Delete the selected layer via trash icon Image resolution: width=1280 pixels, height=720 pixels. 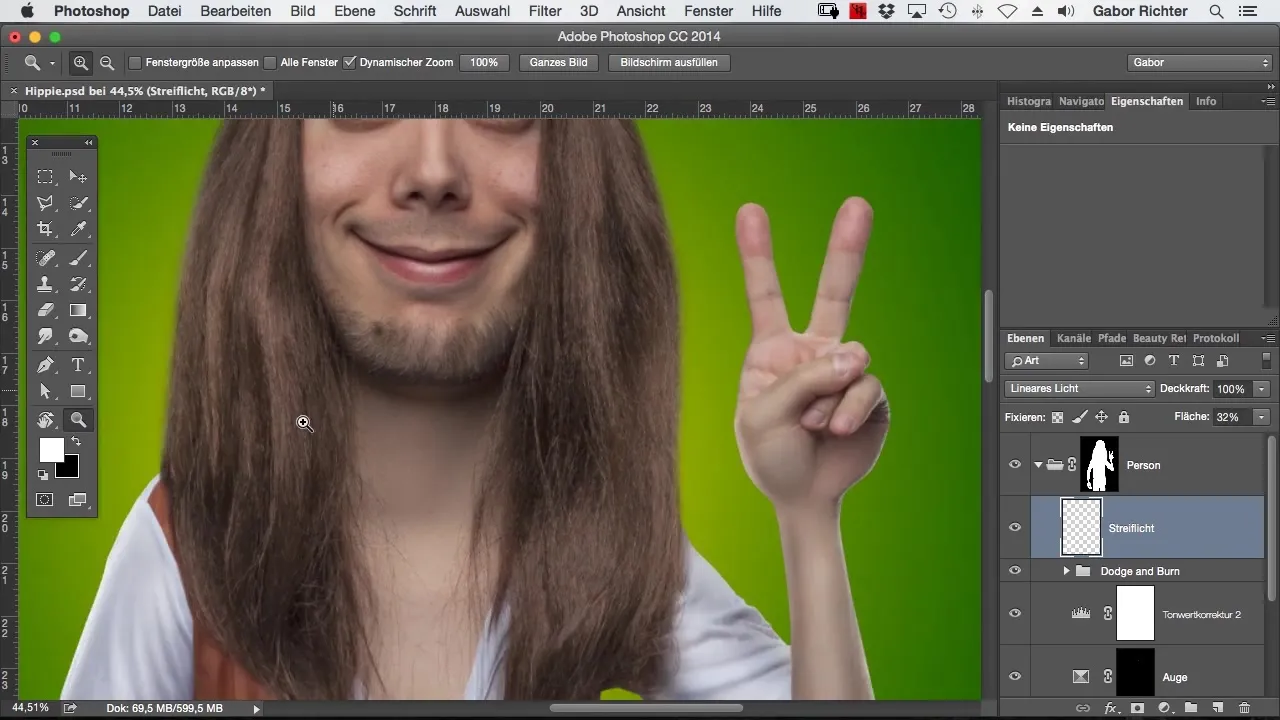[x=1244, y=708]
